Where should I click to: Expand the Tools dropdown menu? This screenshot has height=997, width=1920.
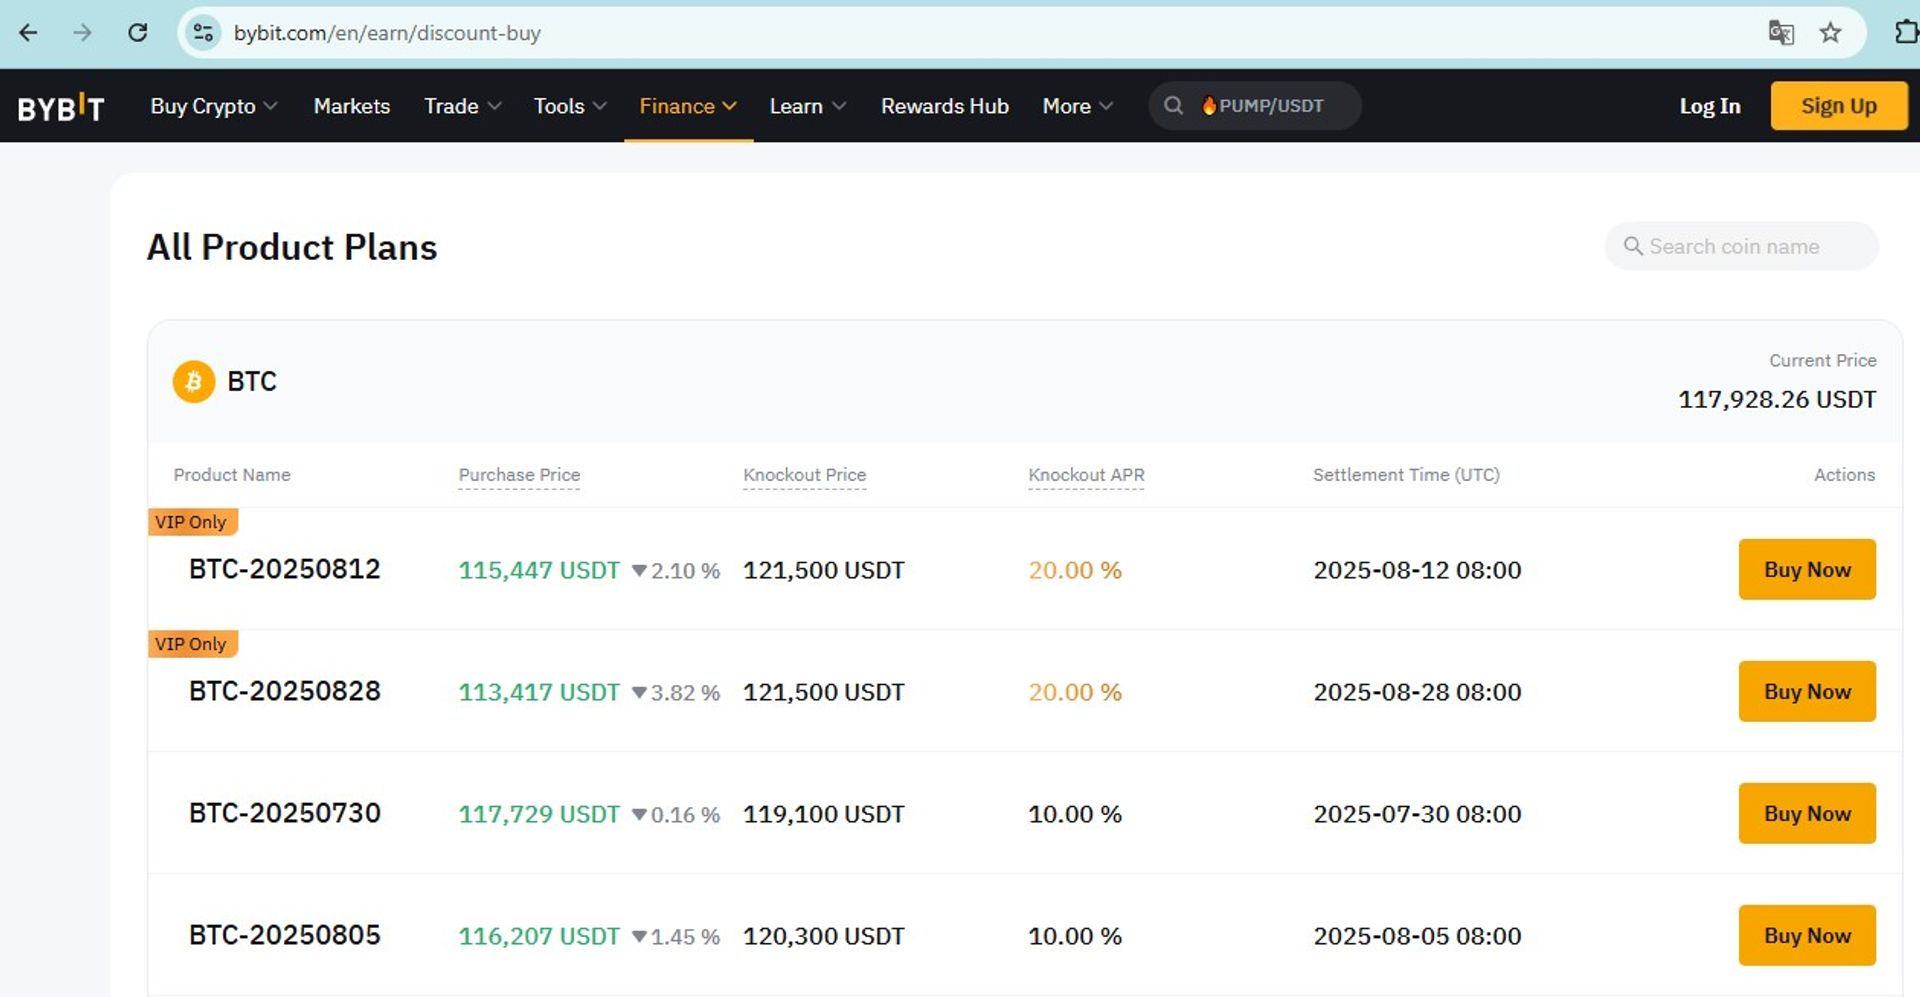point(570,106)
